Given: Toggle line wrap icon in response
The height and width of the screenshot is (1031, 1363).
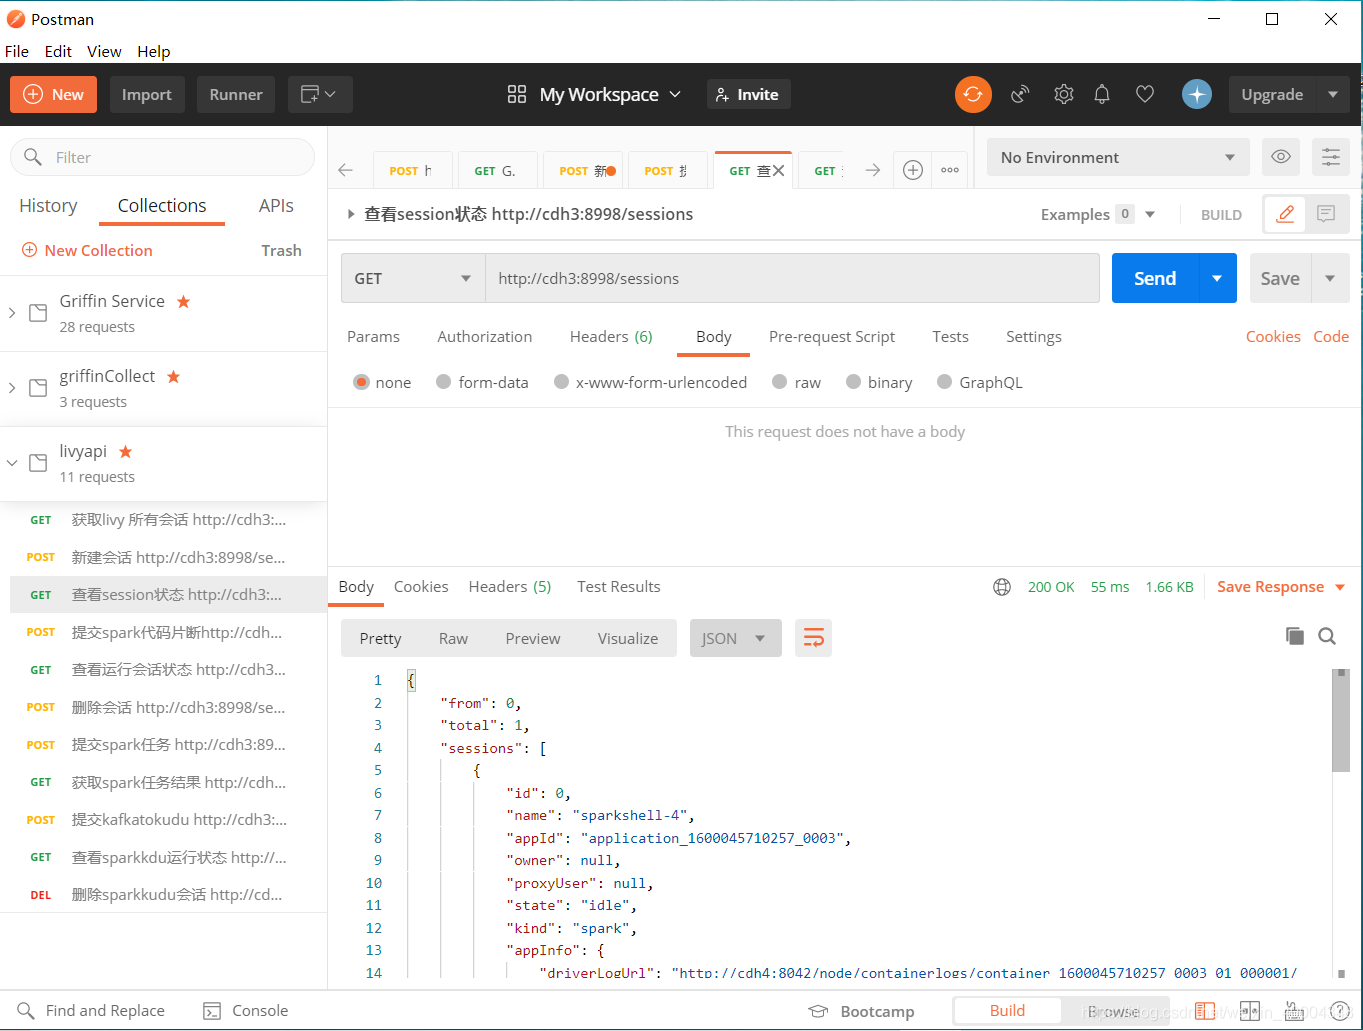Looking at the screenshot, I should (814, 638).
